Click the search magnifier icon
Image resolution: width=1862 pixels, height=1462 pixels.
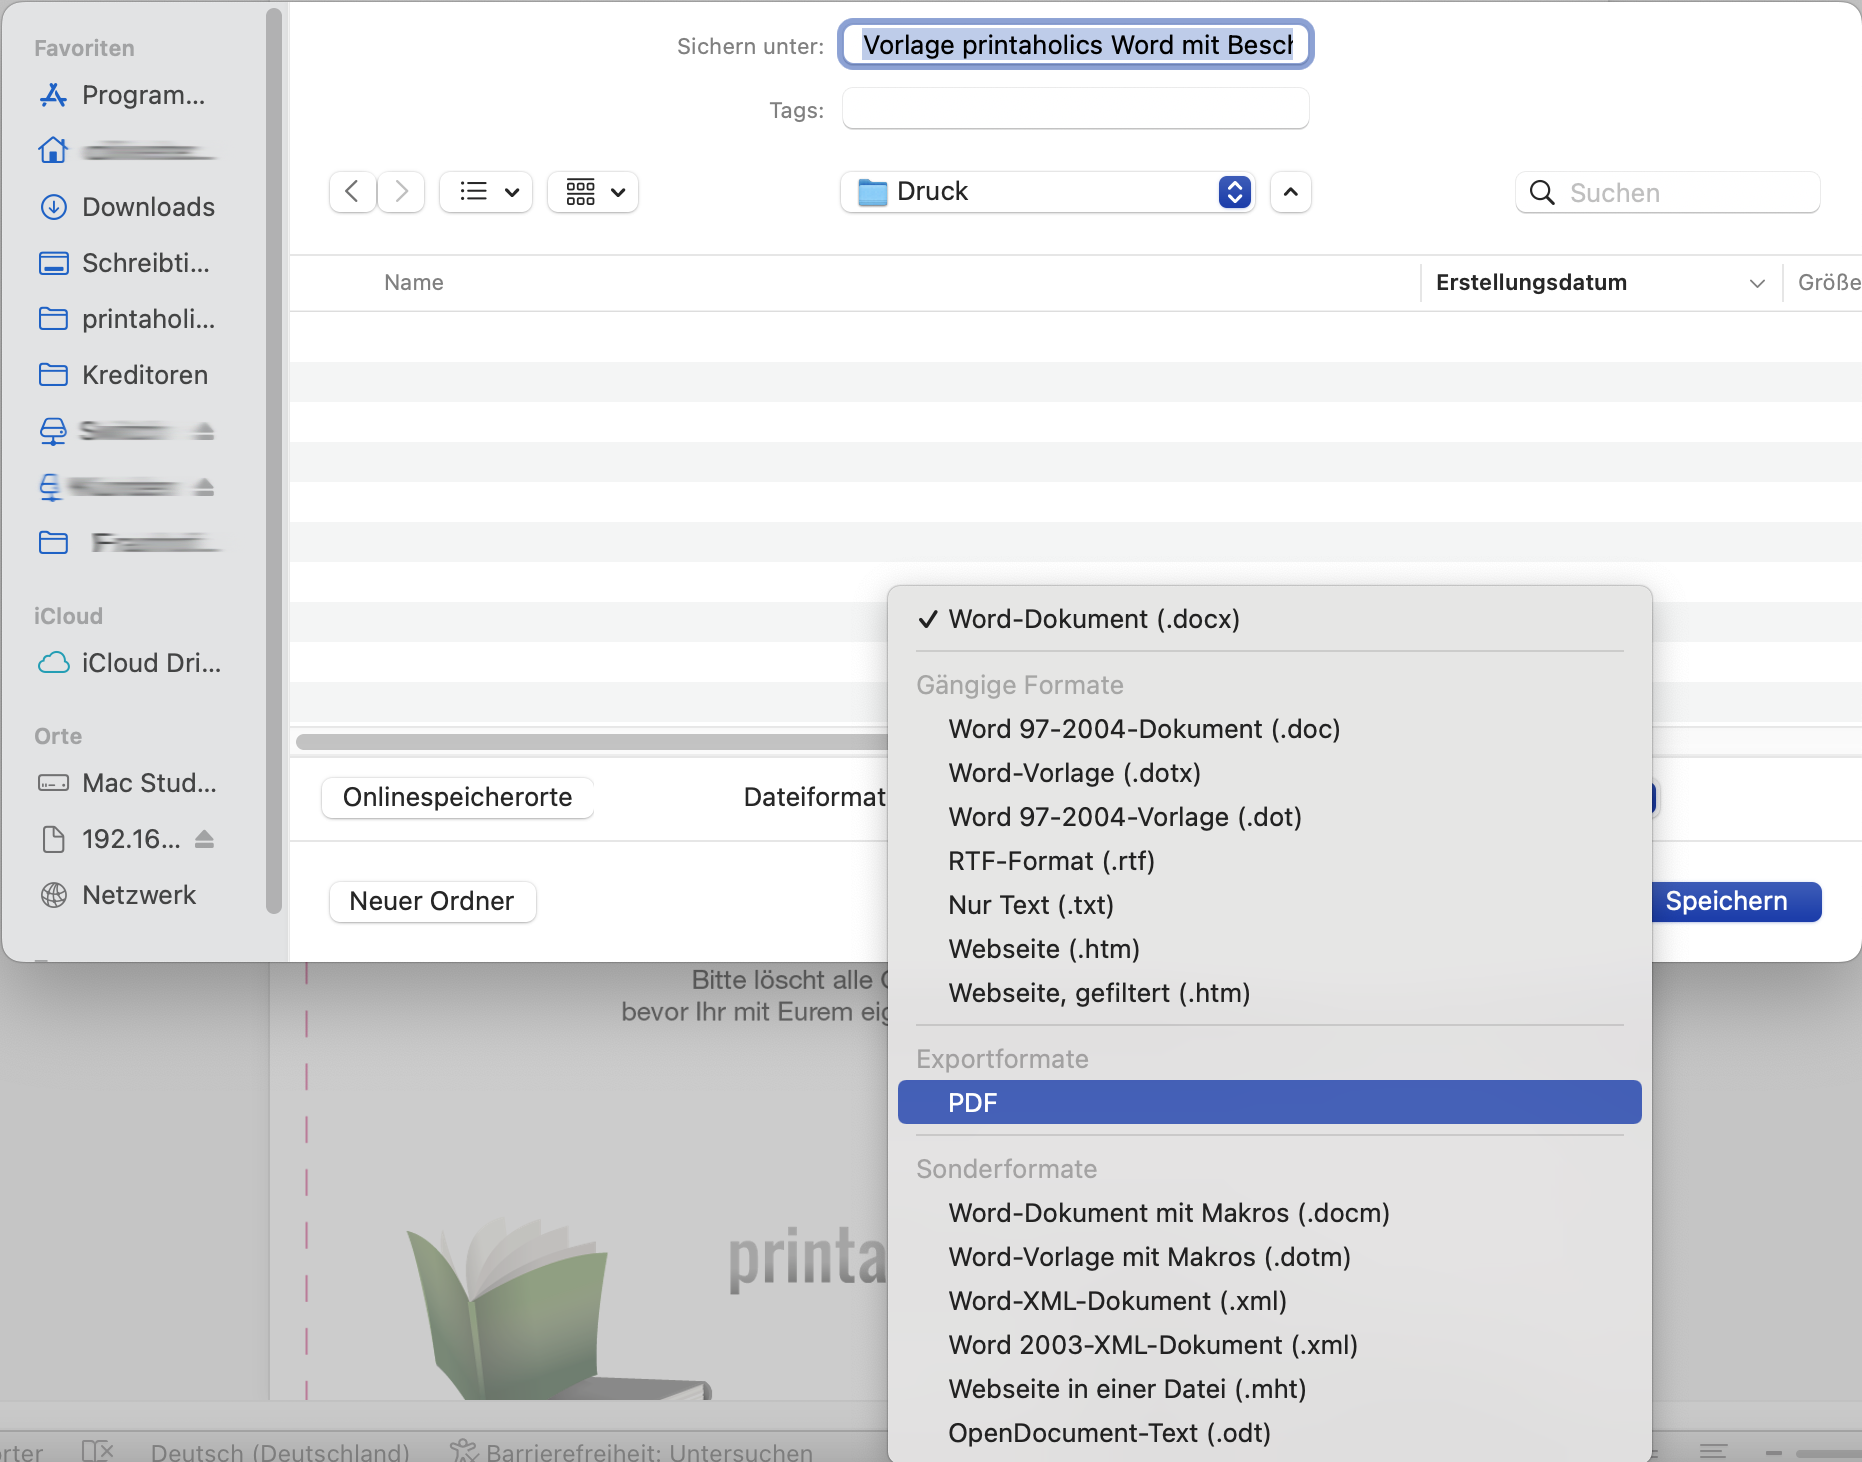coord(1542,193)
